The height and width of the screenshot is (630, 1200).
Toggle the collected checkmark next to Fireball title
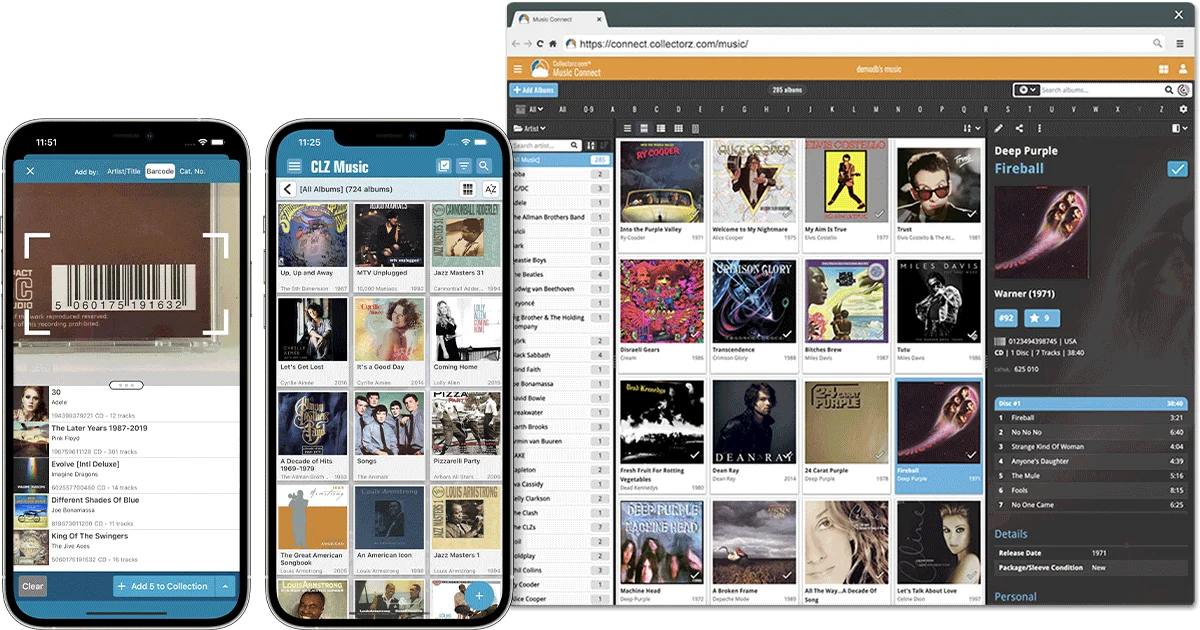coord(1177,169)
